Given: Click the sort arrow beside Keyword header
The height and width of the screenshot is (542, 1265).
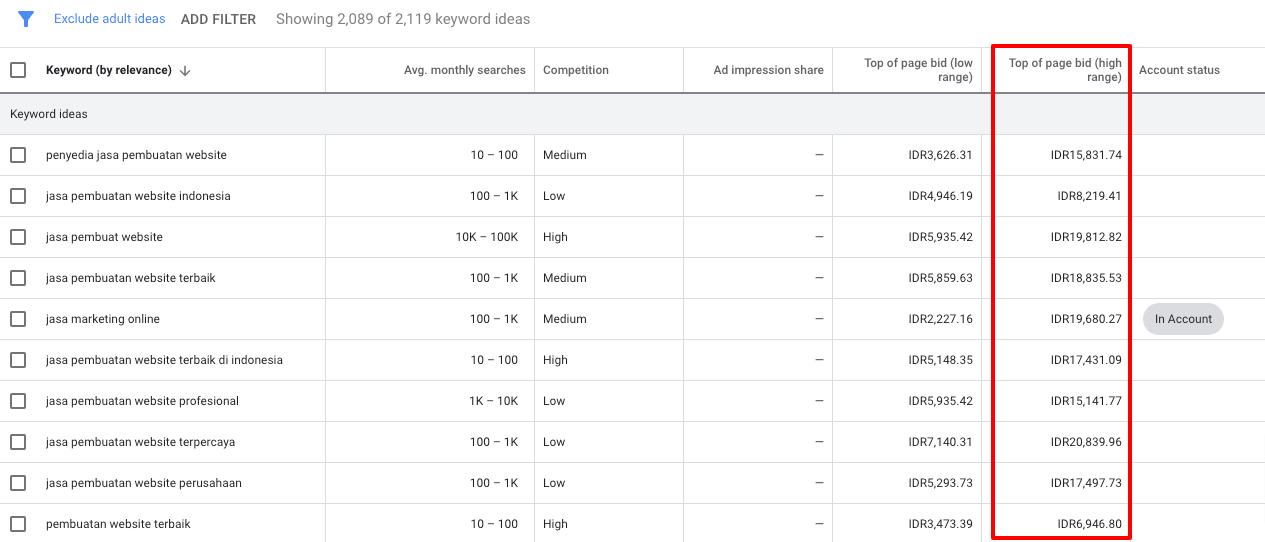Looking at the screenshot, I should (185, 71).
